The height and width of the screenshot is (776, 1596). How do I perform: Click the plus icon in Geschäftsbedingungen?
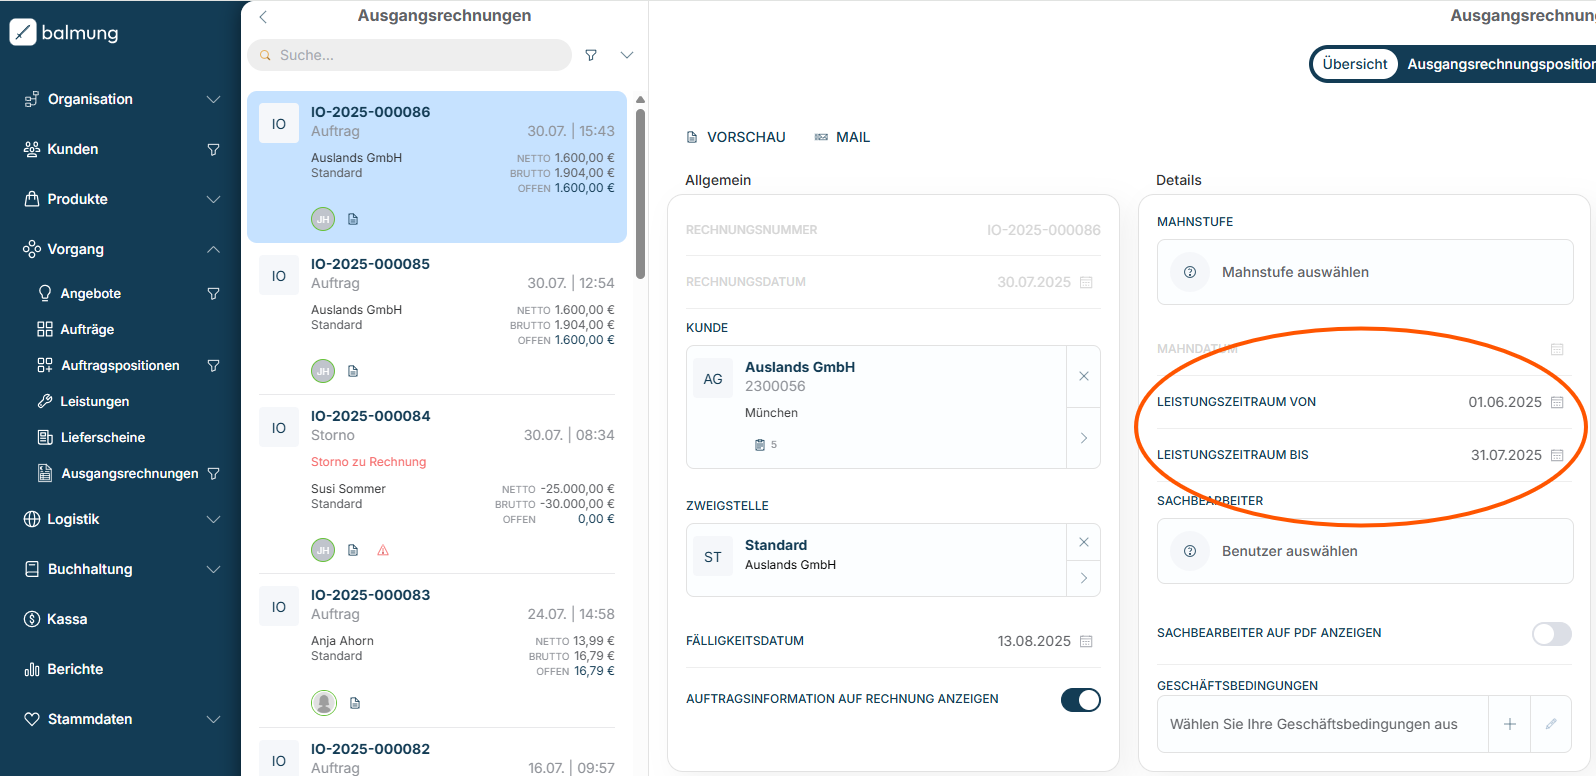pos(1510,724)
